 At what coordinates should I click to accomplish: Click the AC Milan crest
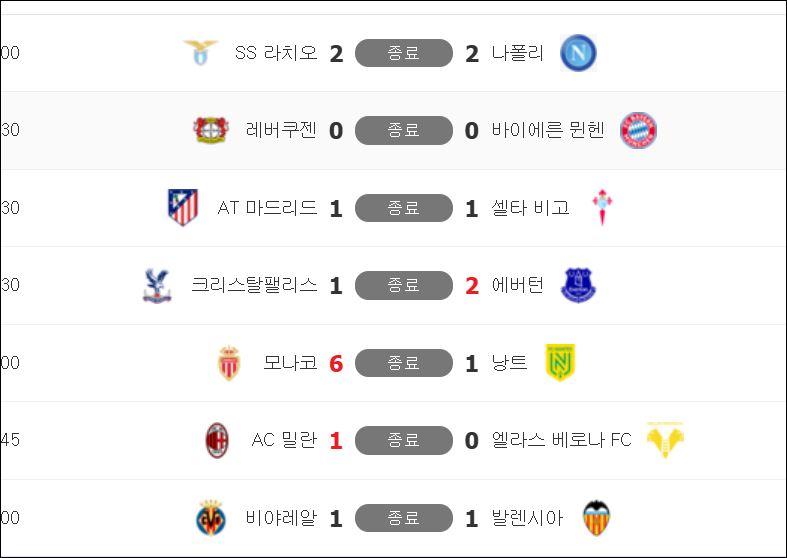pos(217,440)
